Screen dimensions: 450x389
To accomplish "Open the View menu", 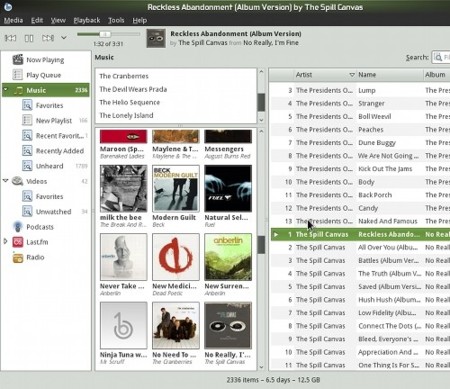I will [58, 20].
